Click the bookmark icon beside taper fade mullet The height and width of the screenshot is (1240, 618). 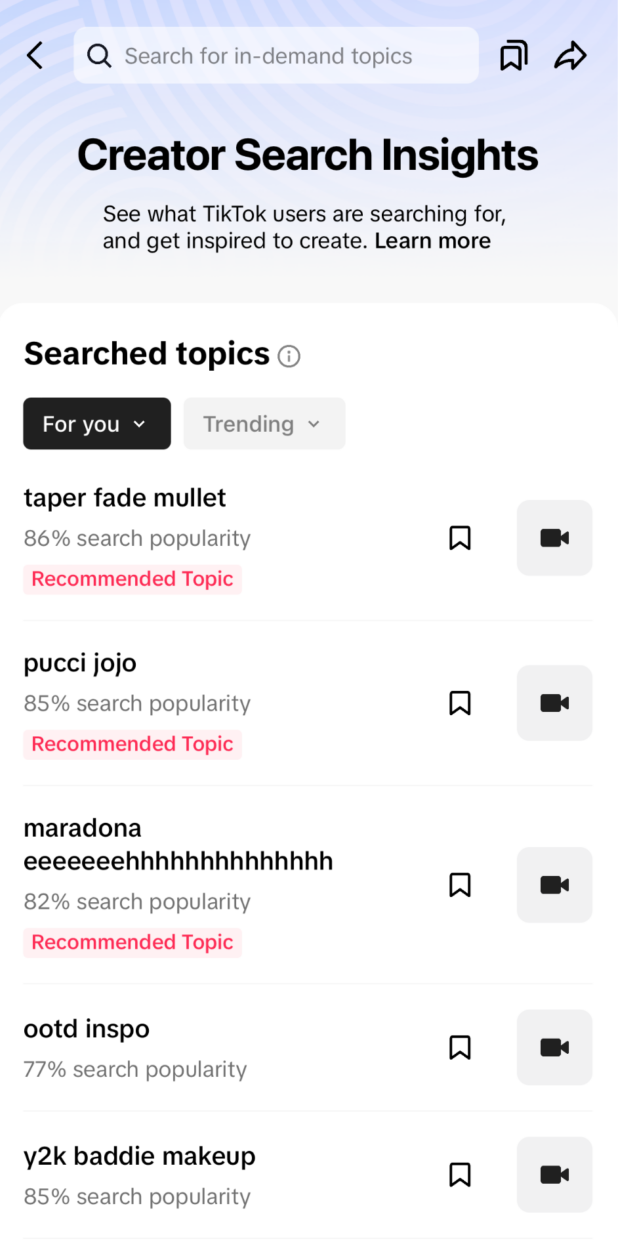[x=460, y=538]
